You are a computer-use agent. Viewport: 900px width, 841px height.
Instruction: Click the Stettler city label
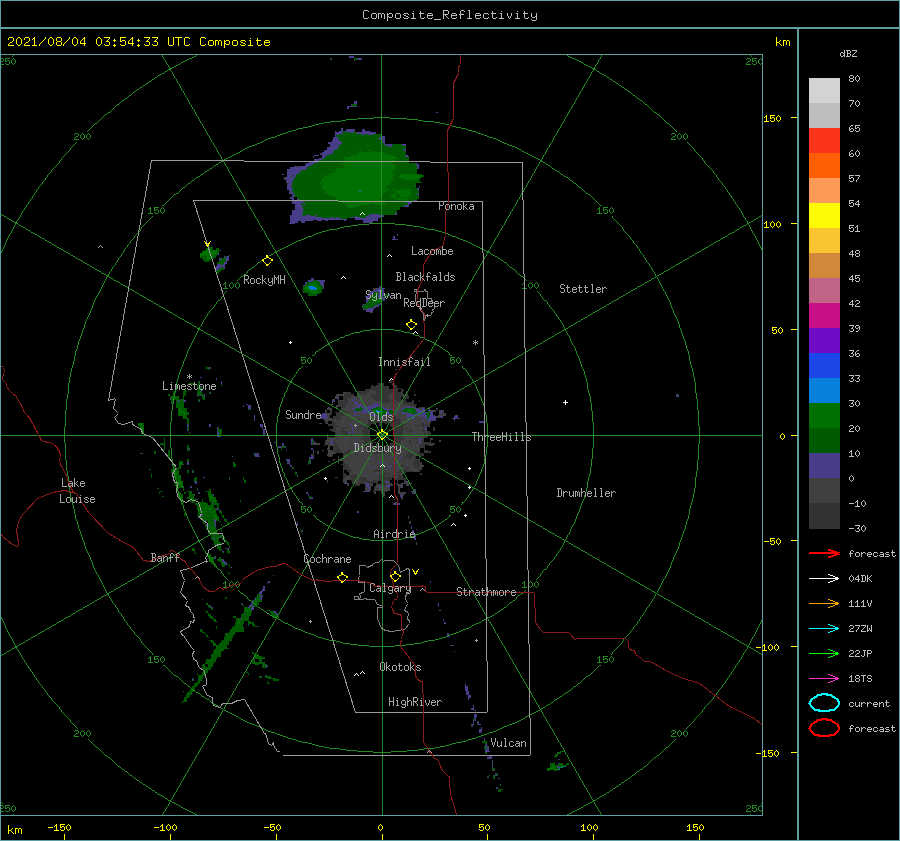(583, 289)
